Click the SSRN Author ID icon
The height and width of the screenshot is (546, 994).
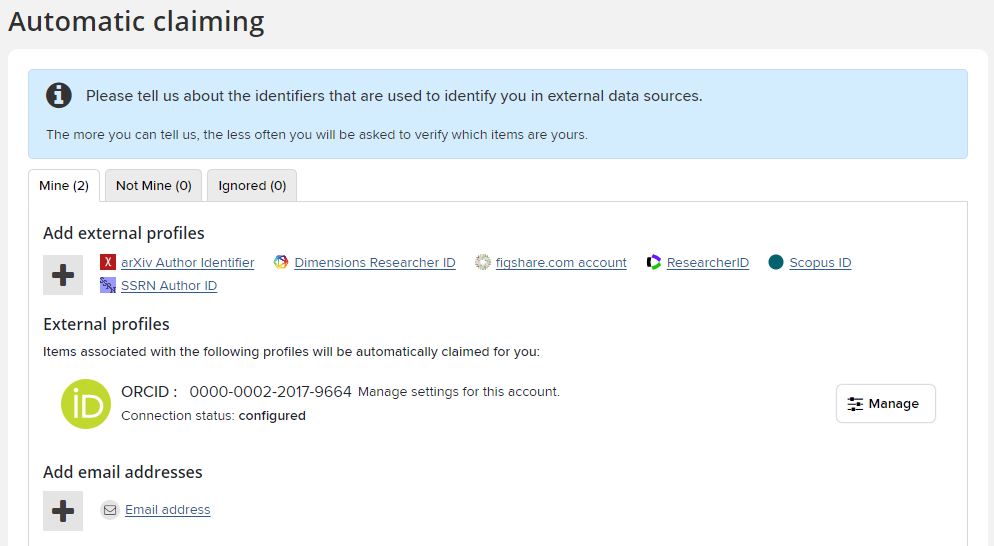click(108, 285)
